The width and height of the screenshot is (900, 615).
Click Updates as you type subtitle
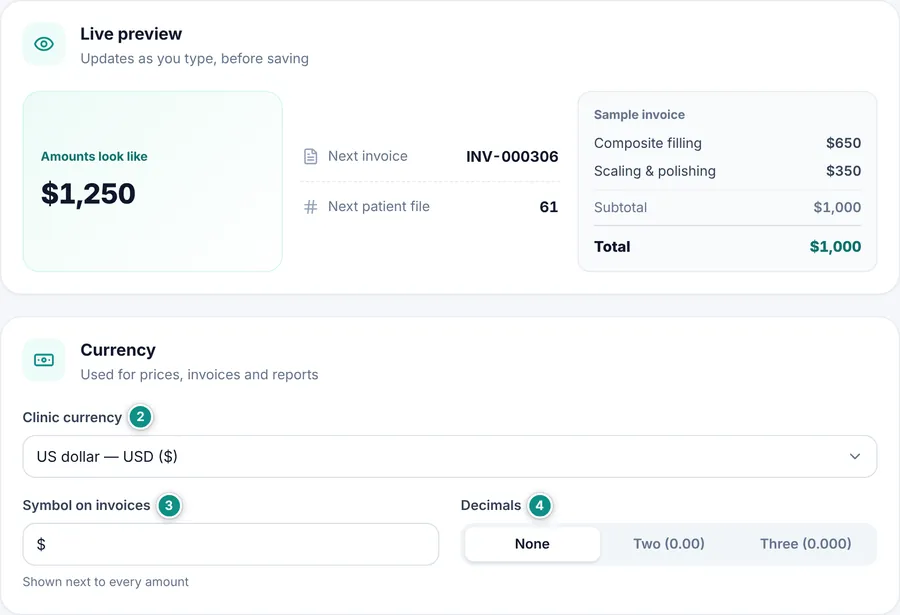[195, 59]
